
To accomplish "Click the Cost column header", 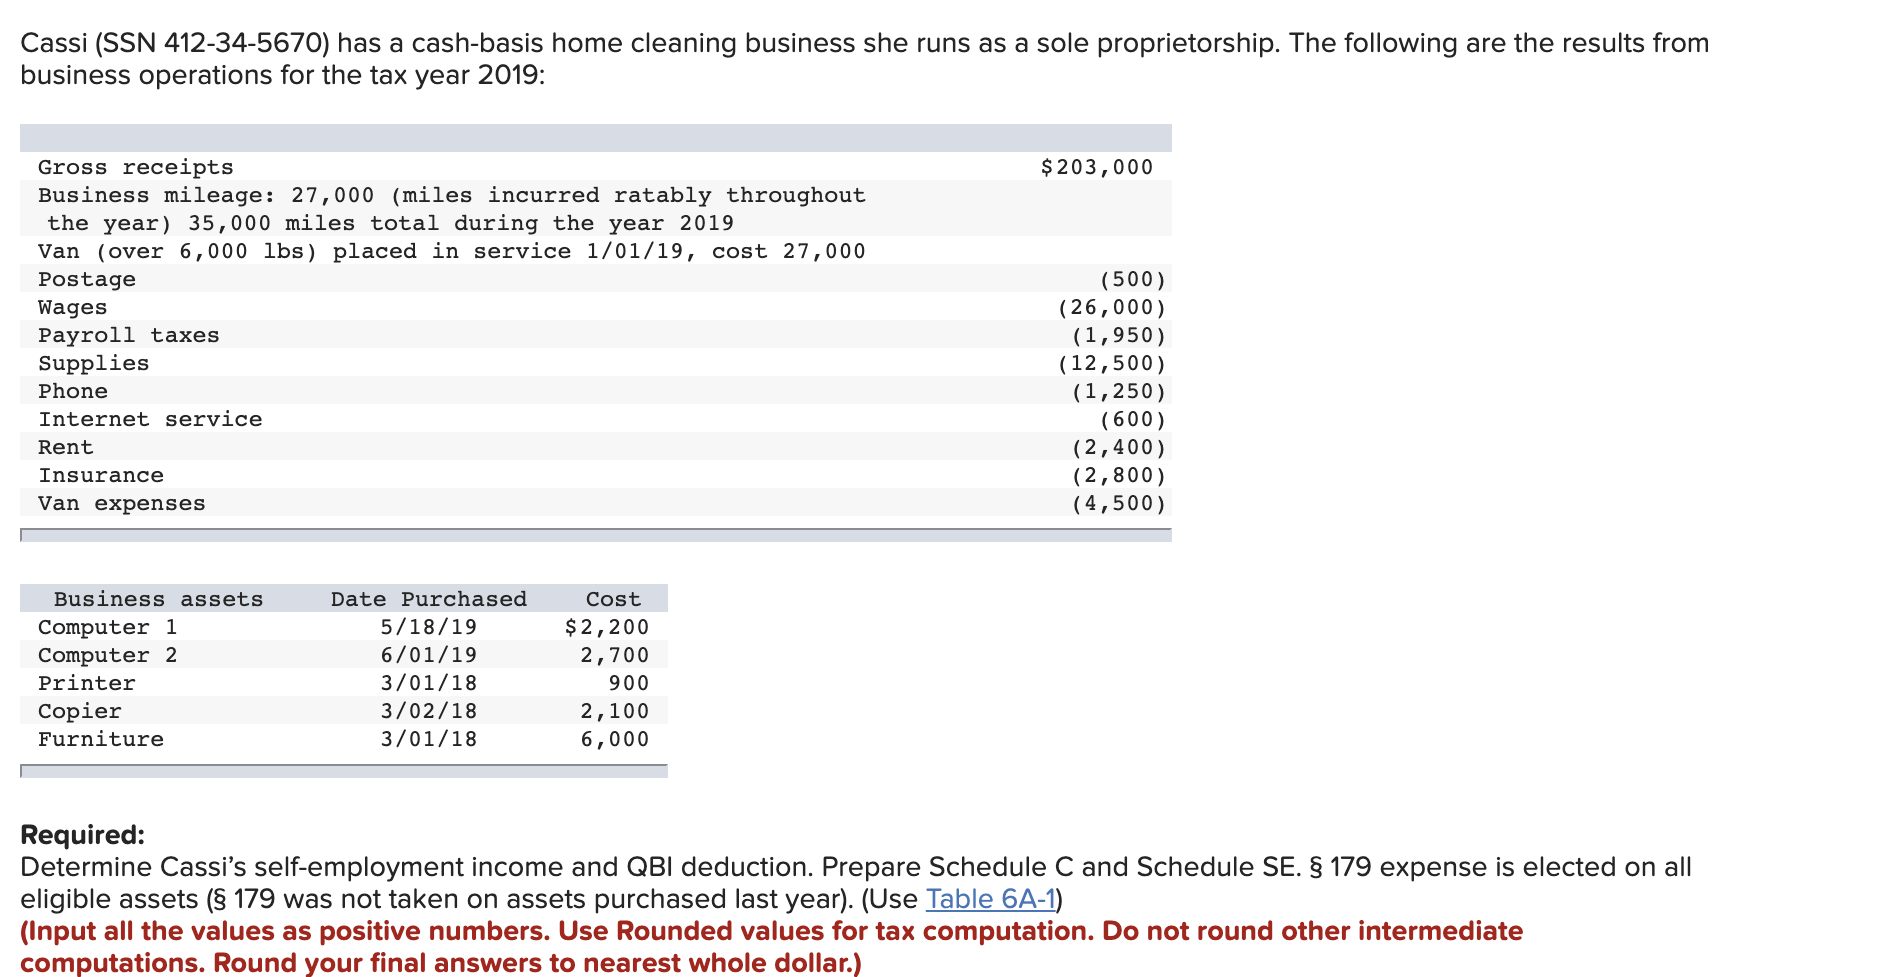I will click(613, 599).
